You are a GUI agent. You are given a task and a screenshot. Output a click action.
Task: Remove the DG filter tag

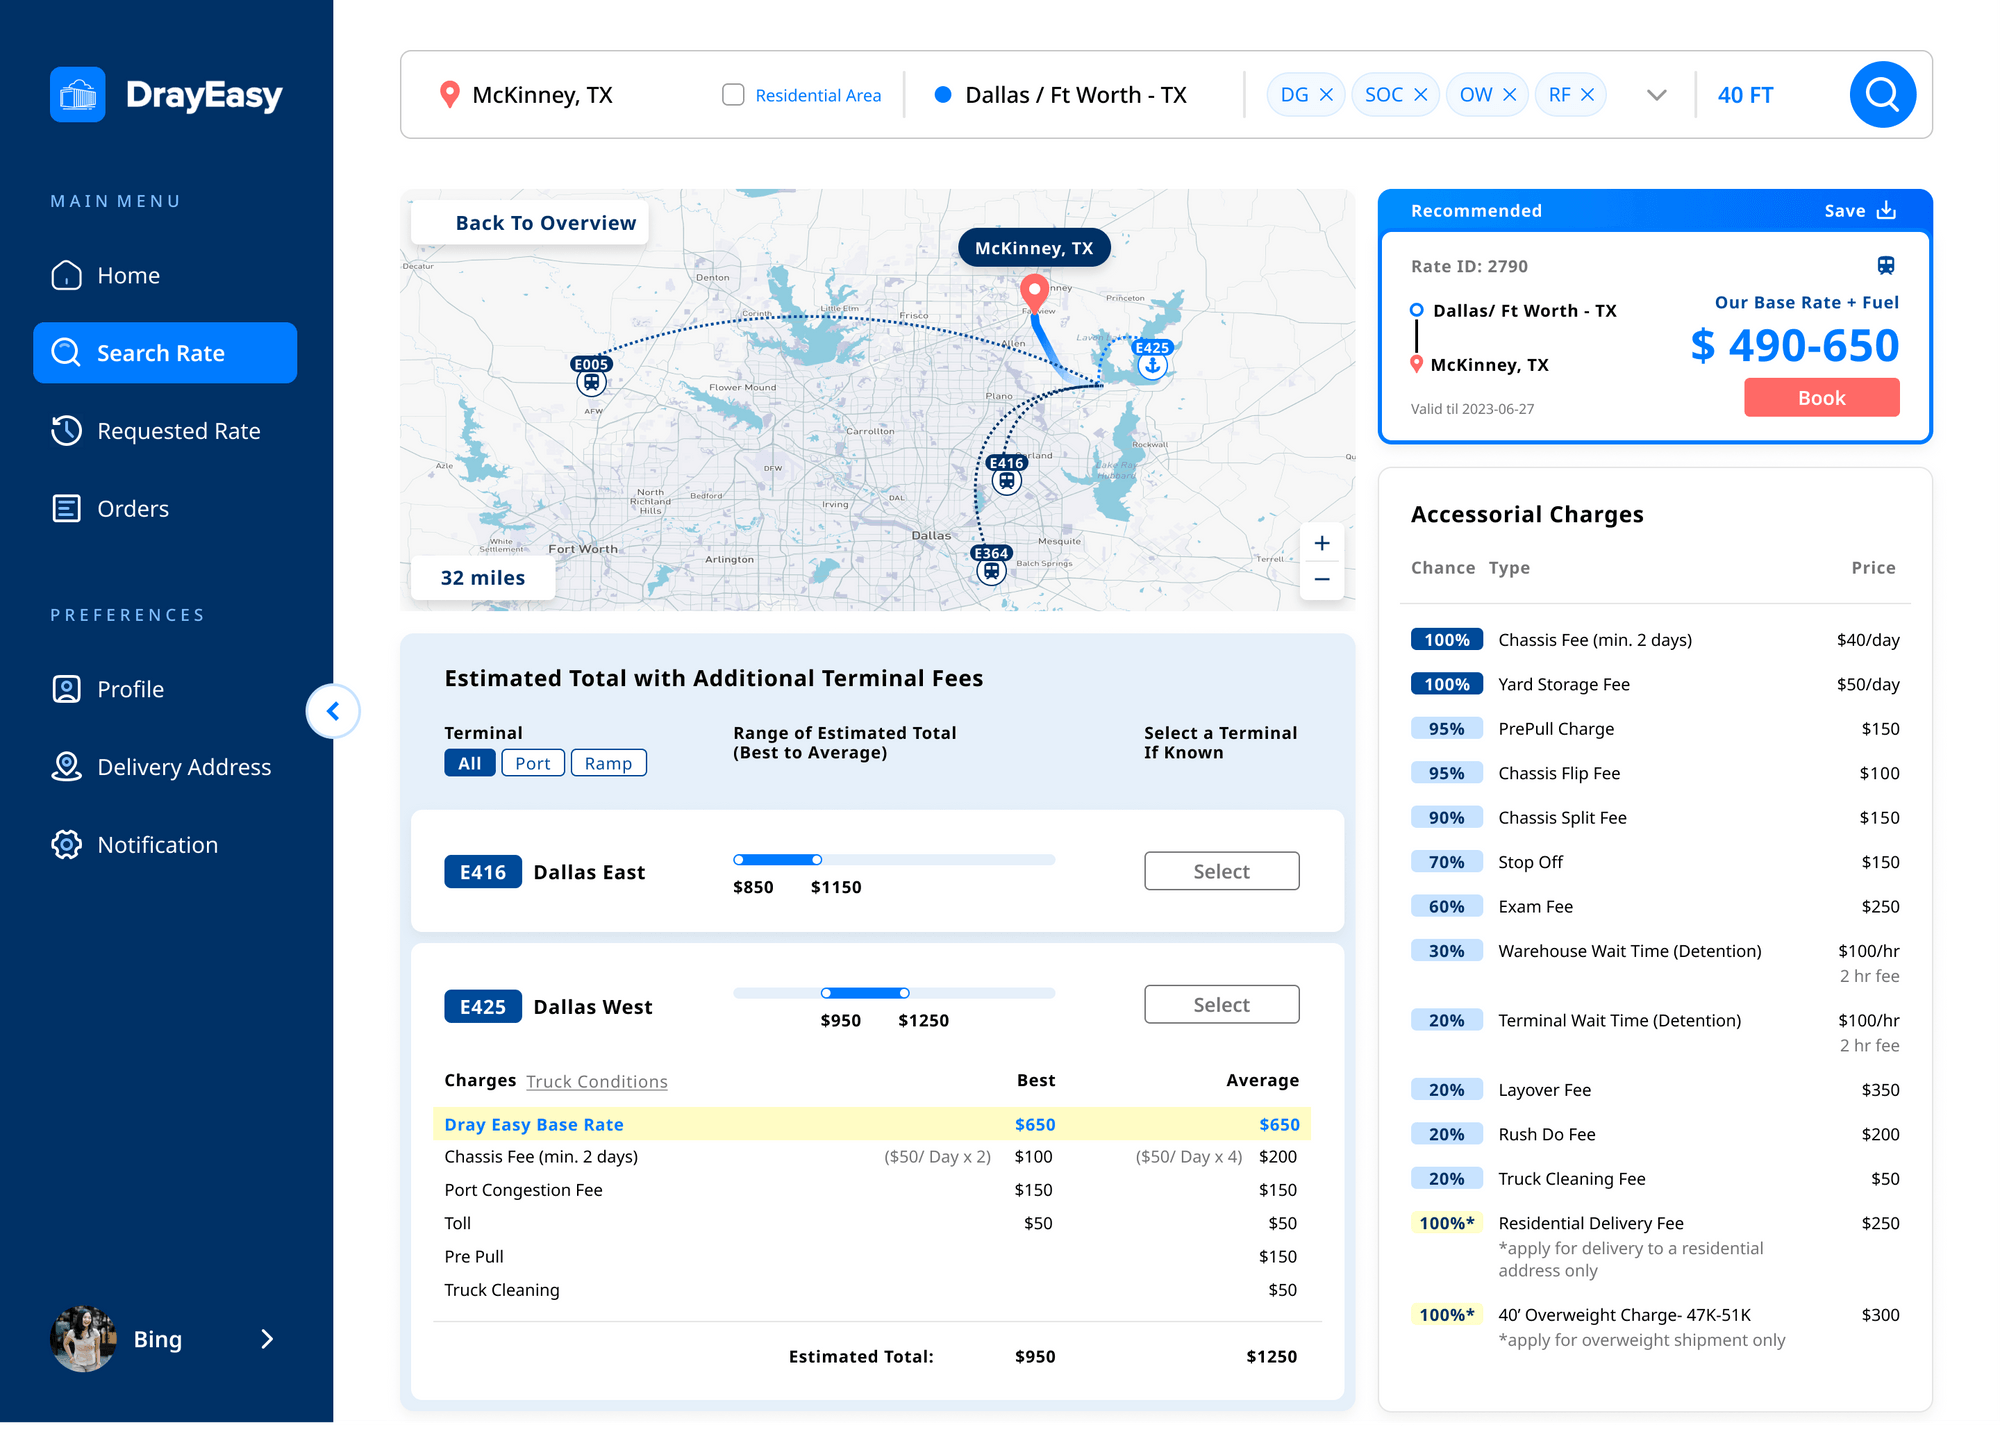[x=1326, y=95]
